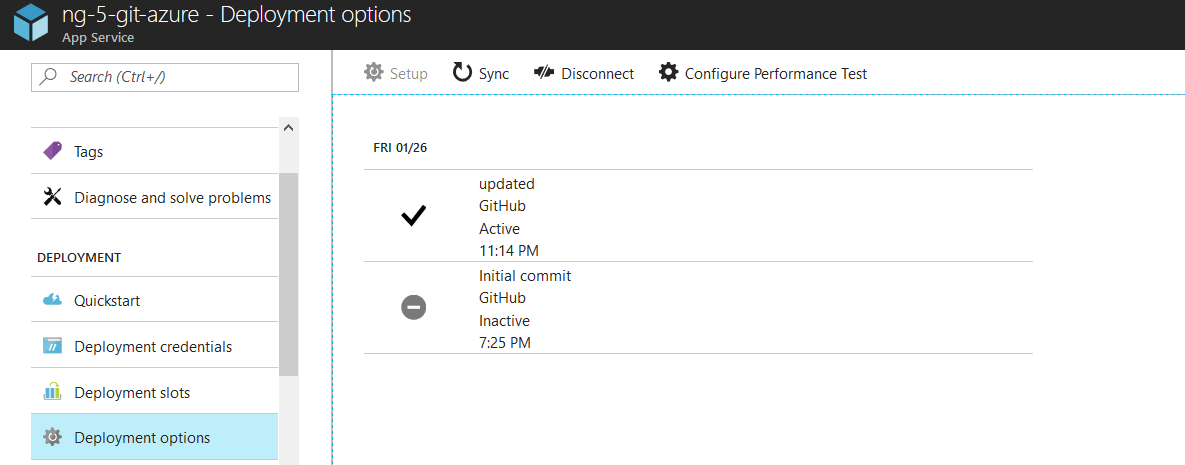Click the Quickstart cloud icon
Screen dimensions: 1185x465
(52, 300)
